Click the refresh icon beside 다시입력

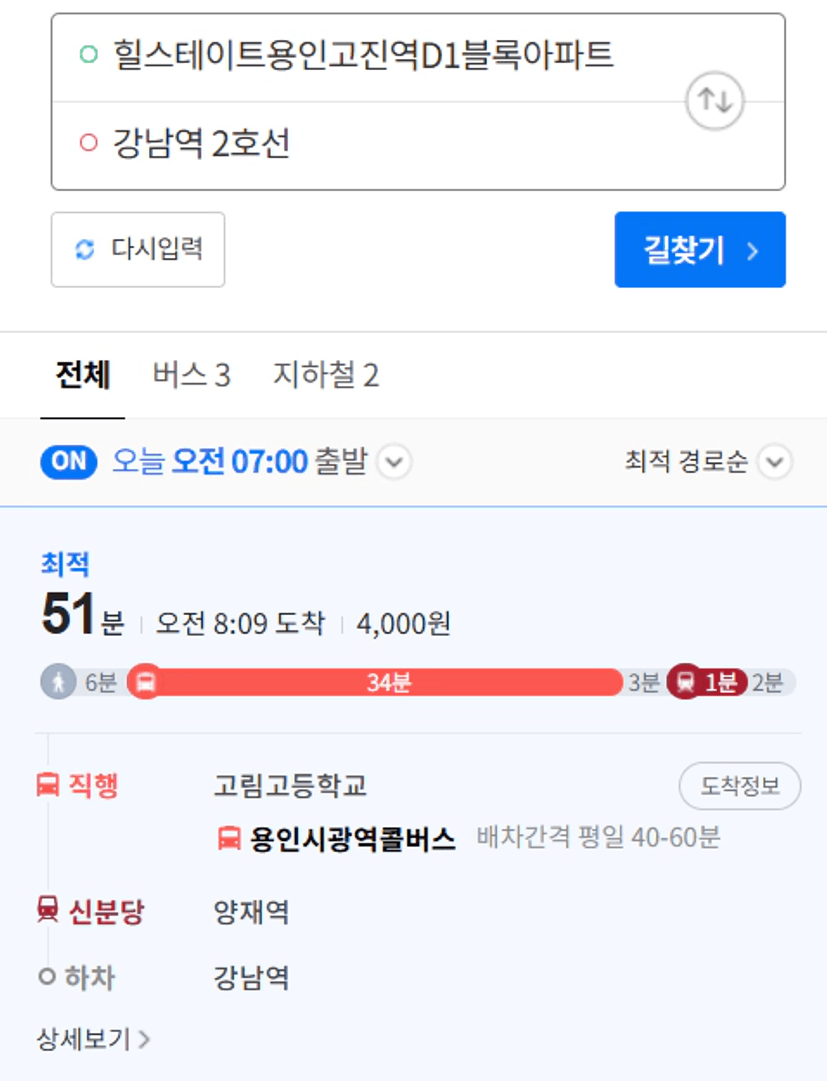pyautogui.click(x=86, y=249)
